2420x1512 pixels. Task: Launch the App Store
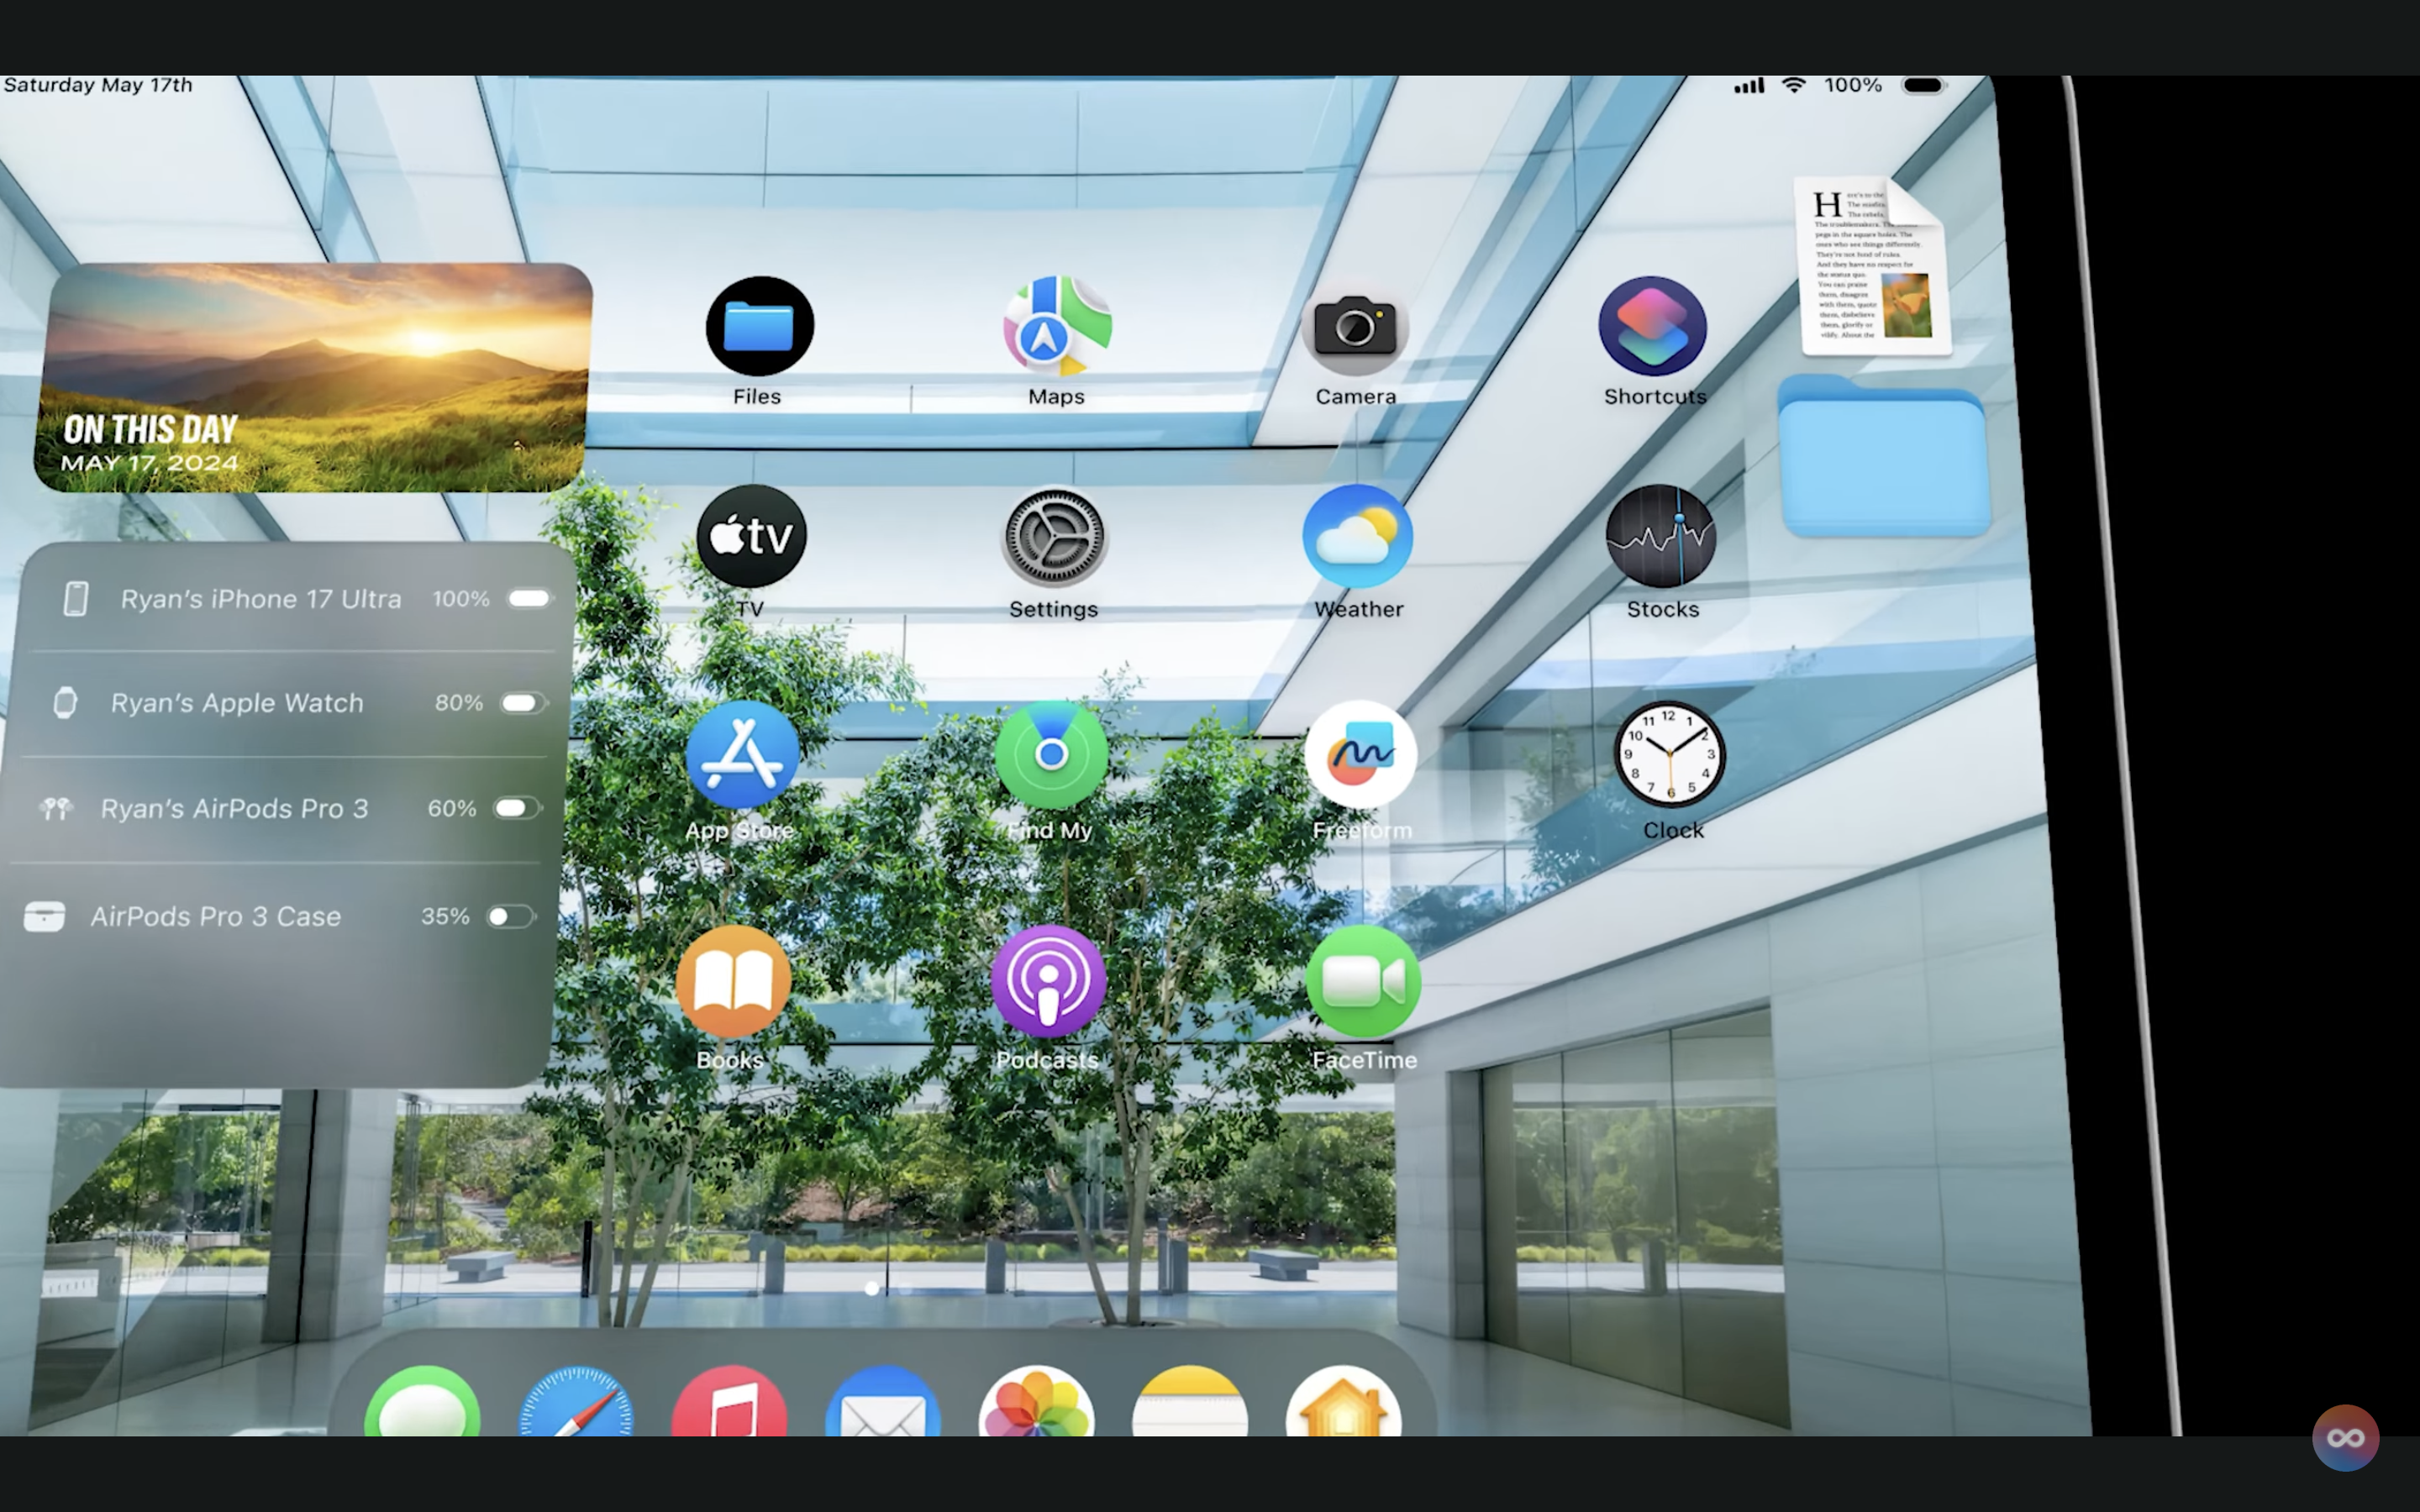pyautogui.click(x=741, y=755)
